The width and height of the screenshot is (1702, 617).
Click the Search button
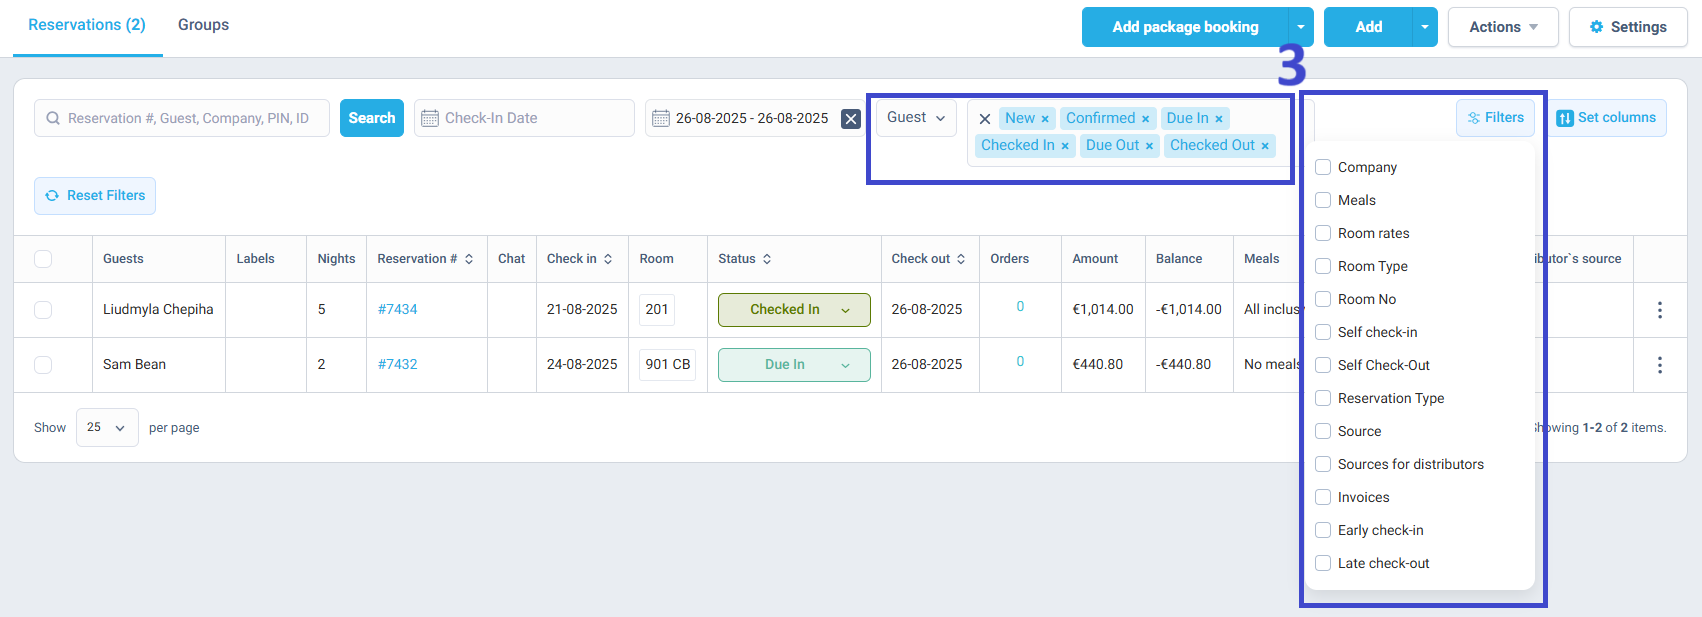click(372, 118)
